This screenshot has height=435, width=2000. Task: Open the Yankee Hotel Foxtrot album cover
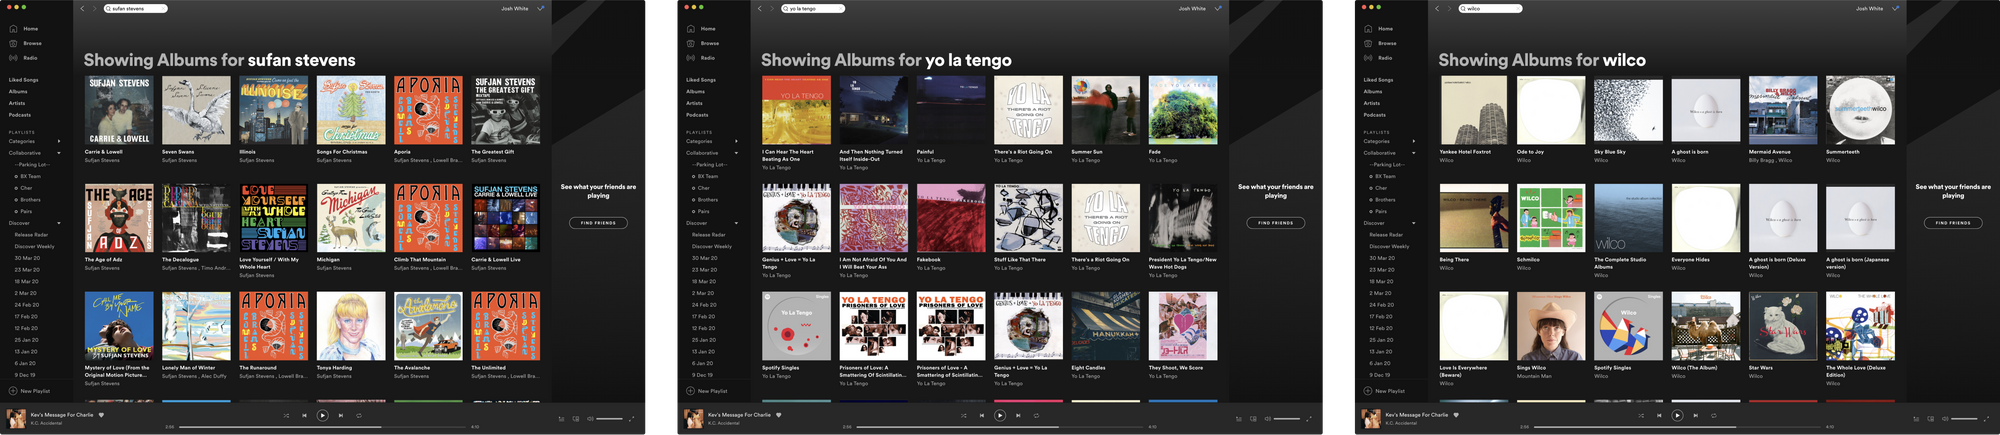coord(1474,111)
